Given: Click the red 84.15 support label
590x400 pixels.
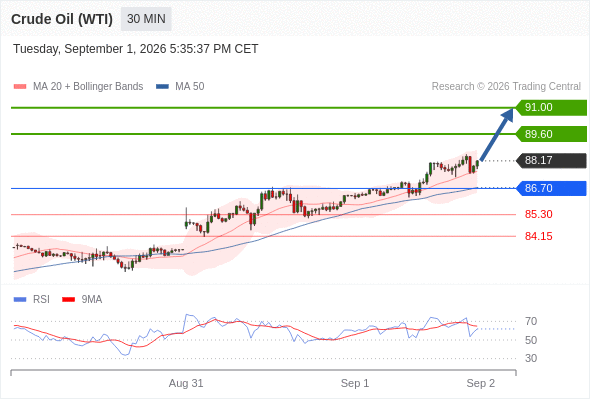Looking at the screenshot, I should point(538,236).
